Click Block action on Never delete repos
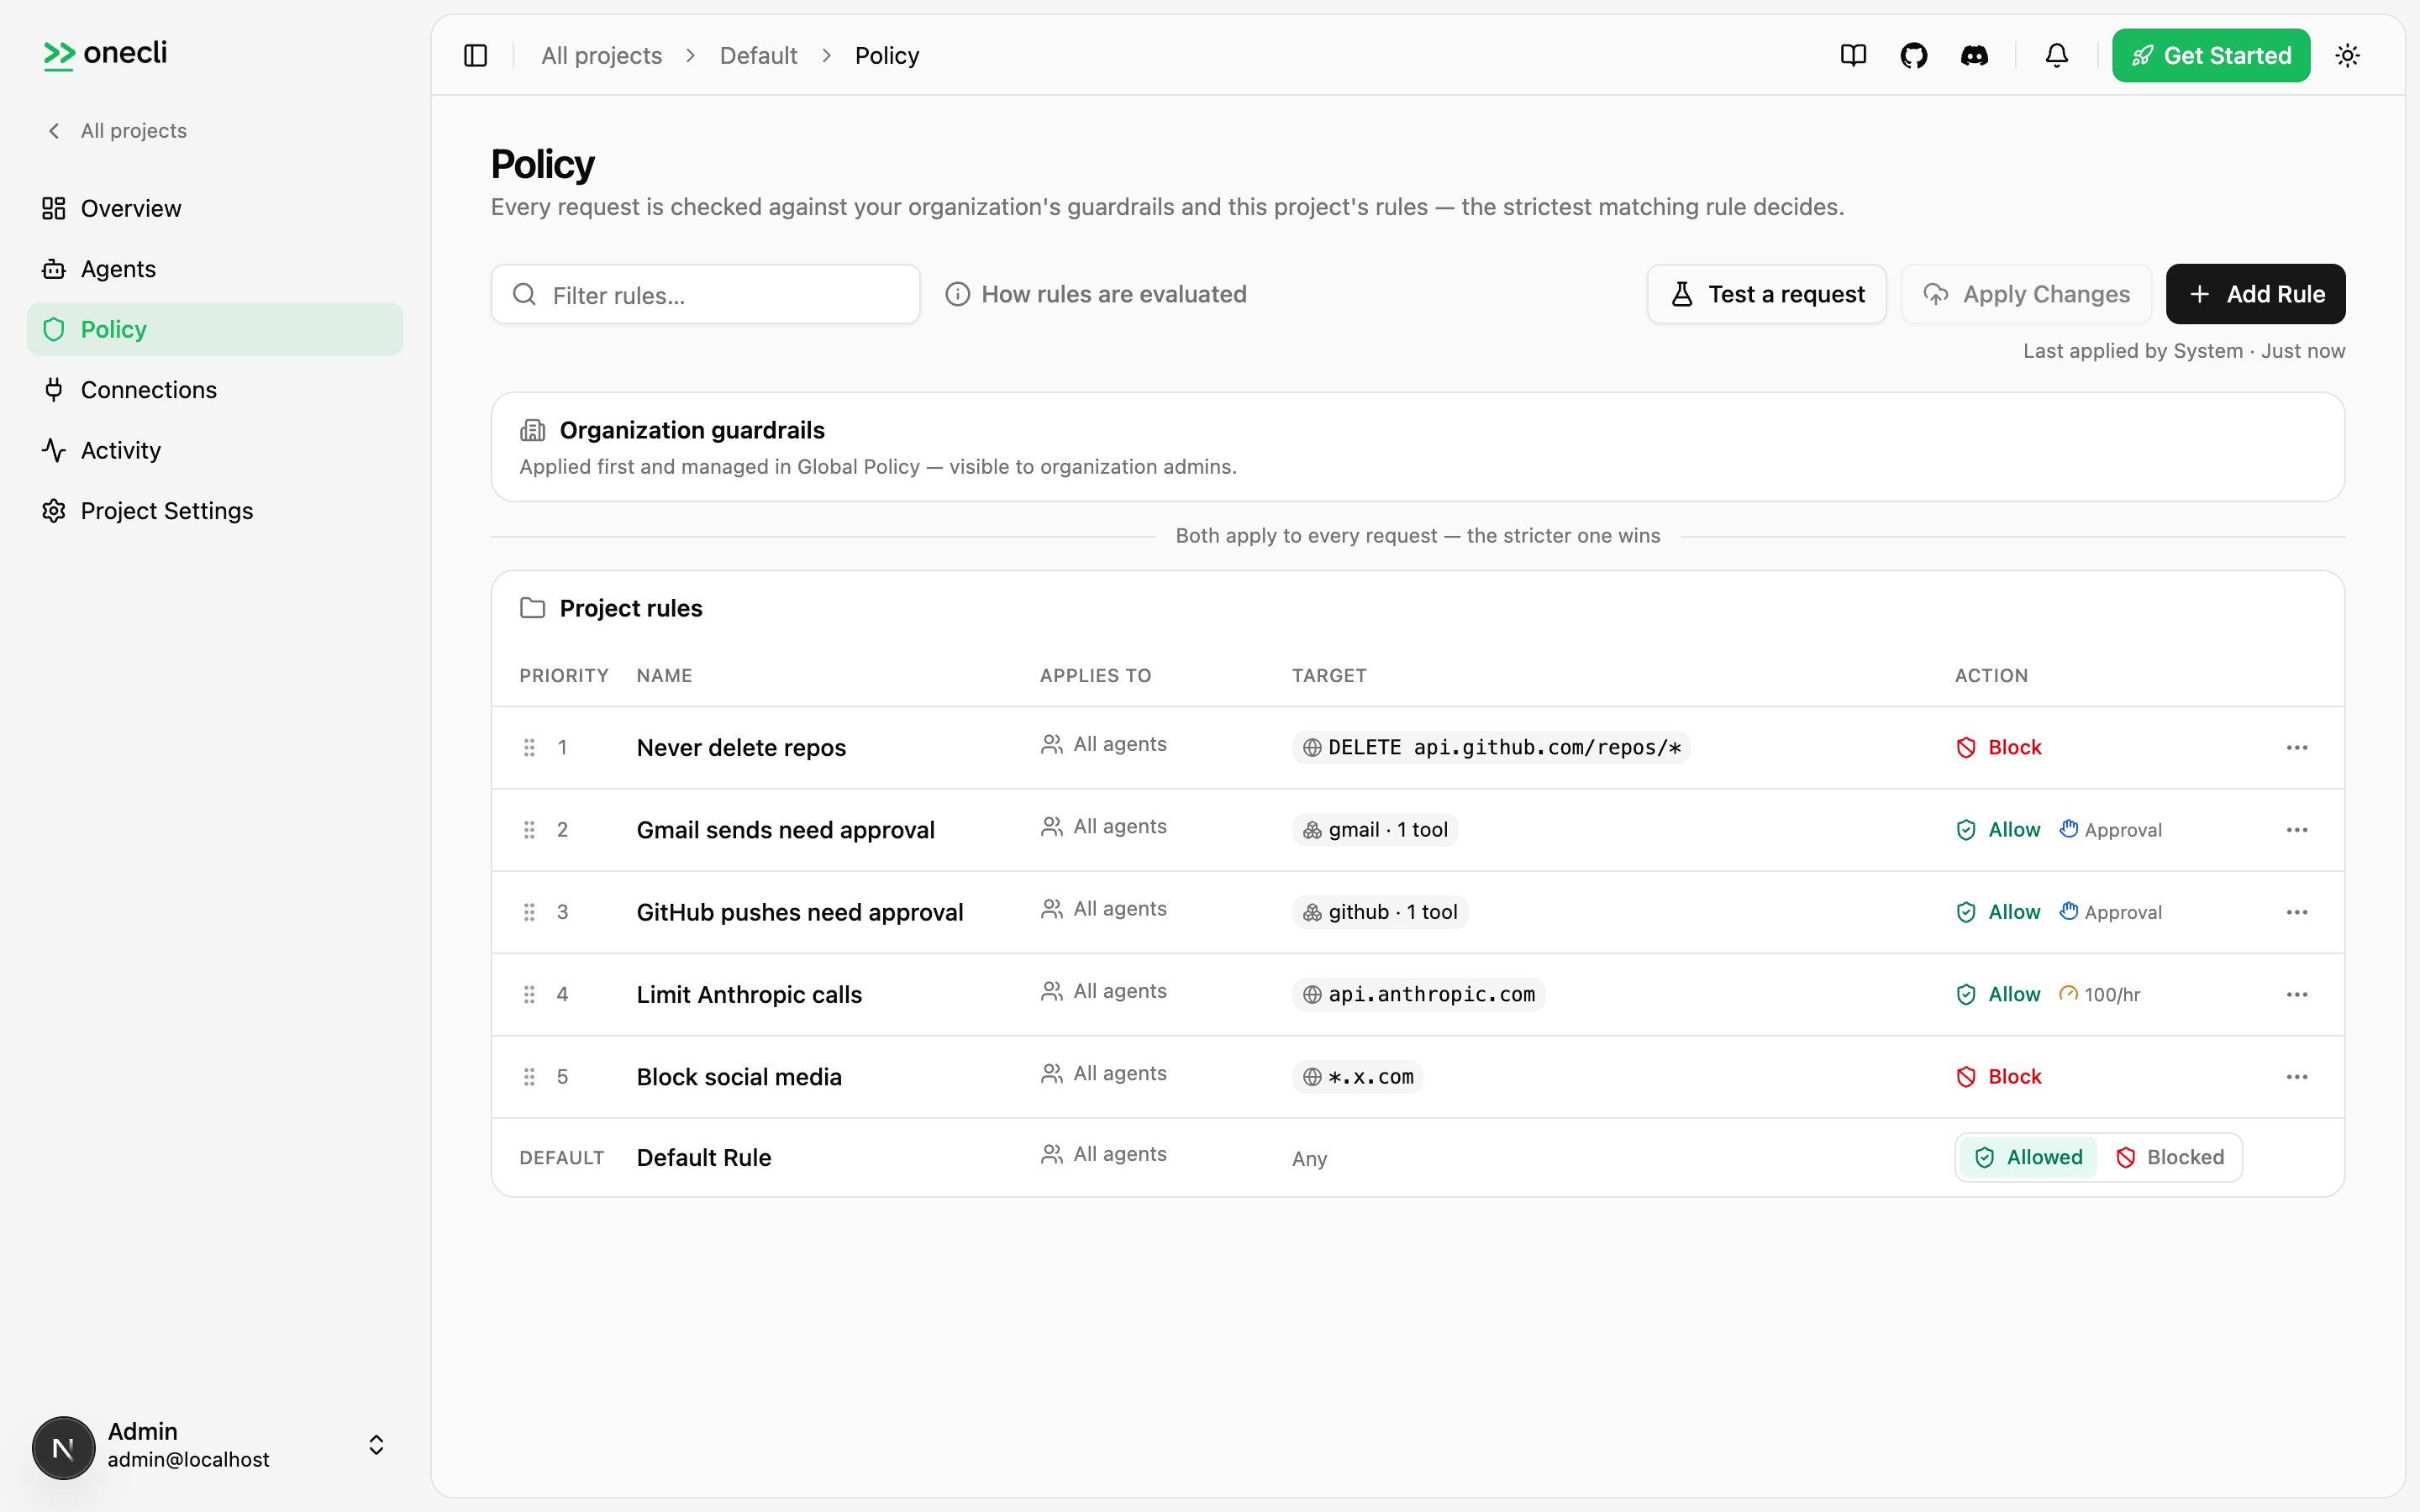 1999,748
